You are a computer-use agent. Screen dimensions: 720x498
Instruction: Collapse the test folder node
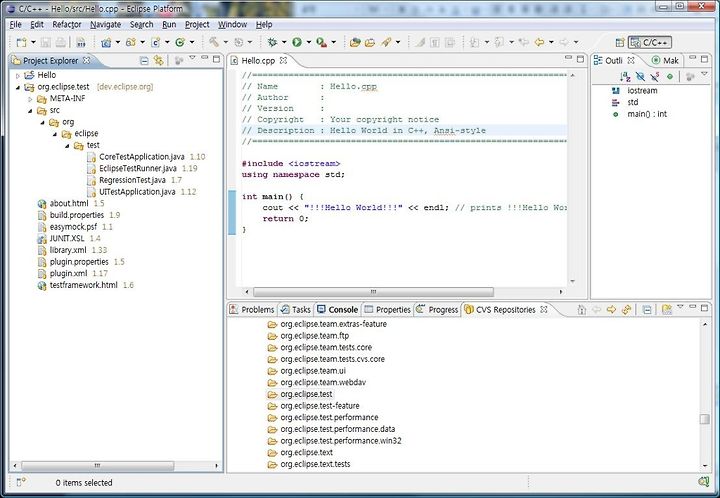click(x=67, y=145)
